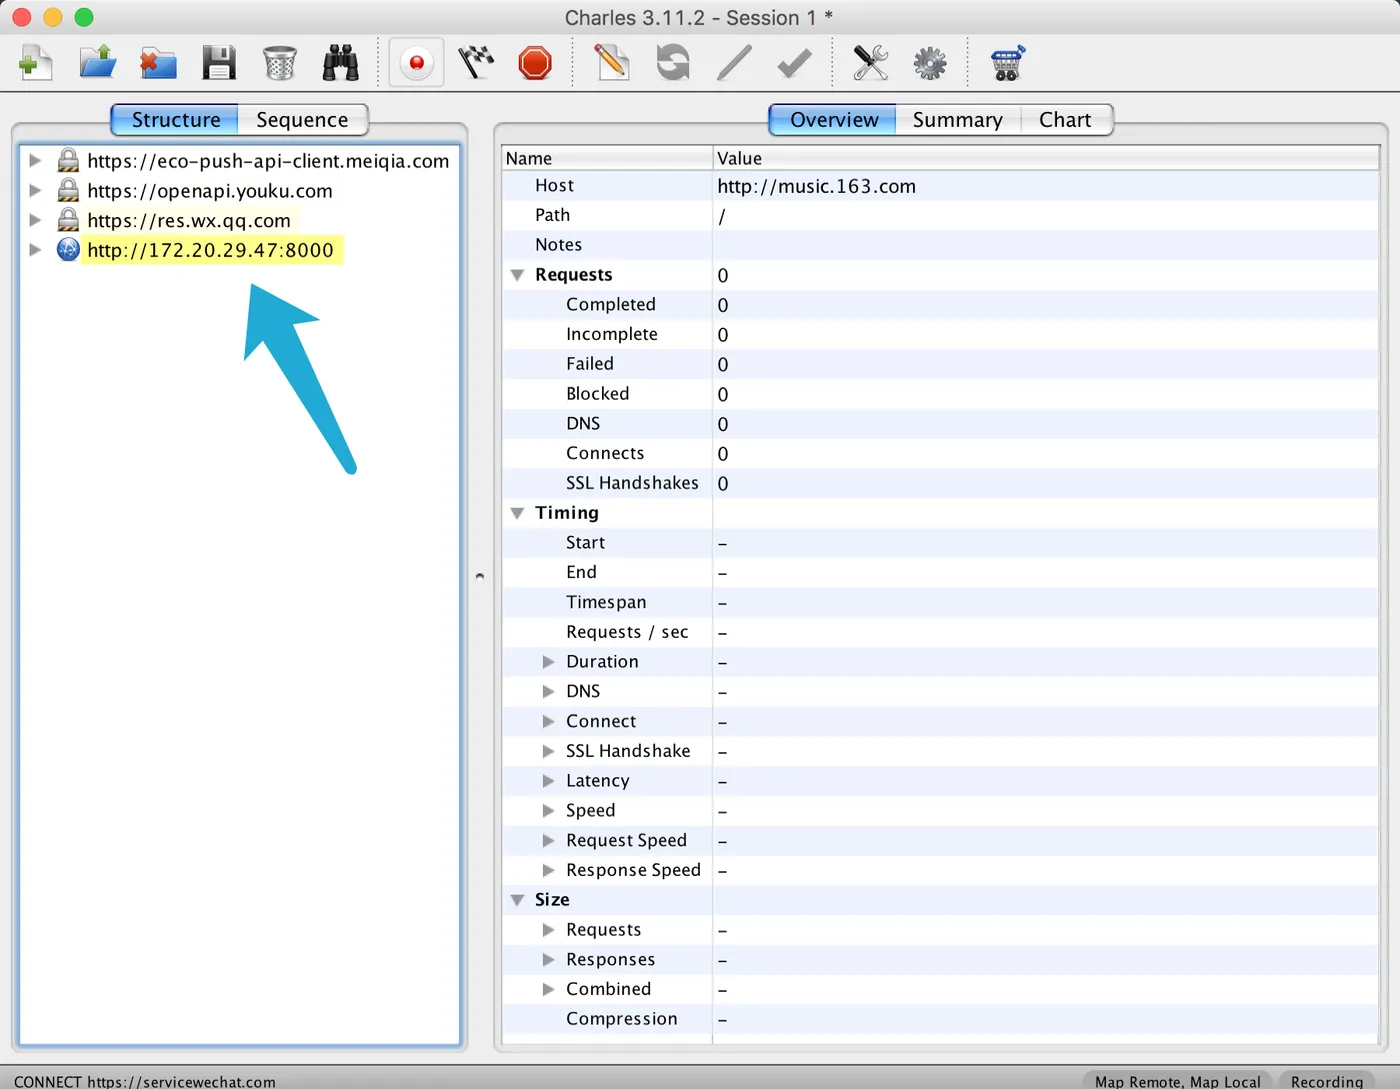Expand the res.wx.qq.com host node
Image resolution: width=1400 pixels, height=1089 pixels.
pos(35,220)
